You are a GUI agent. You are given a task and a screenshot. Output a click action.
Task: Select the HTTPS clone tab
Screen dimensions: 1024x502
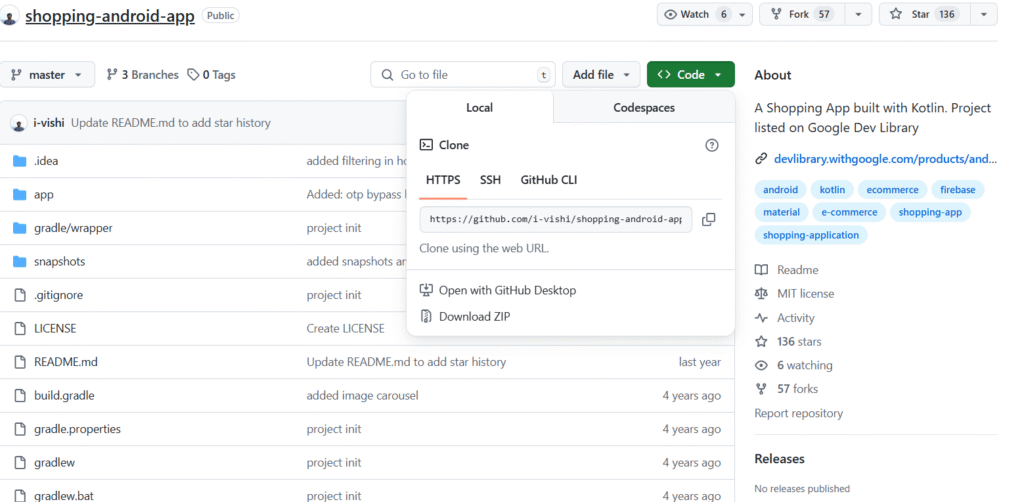click(443, 180)
